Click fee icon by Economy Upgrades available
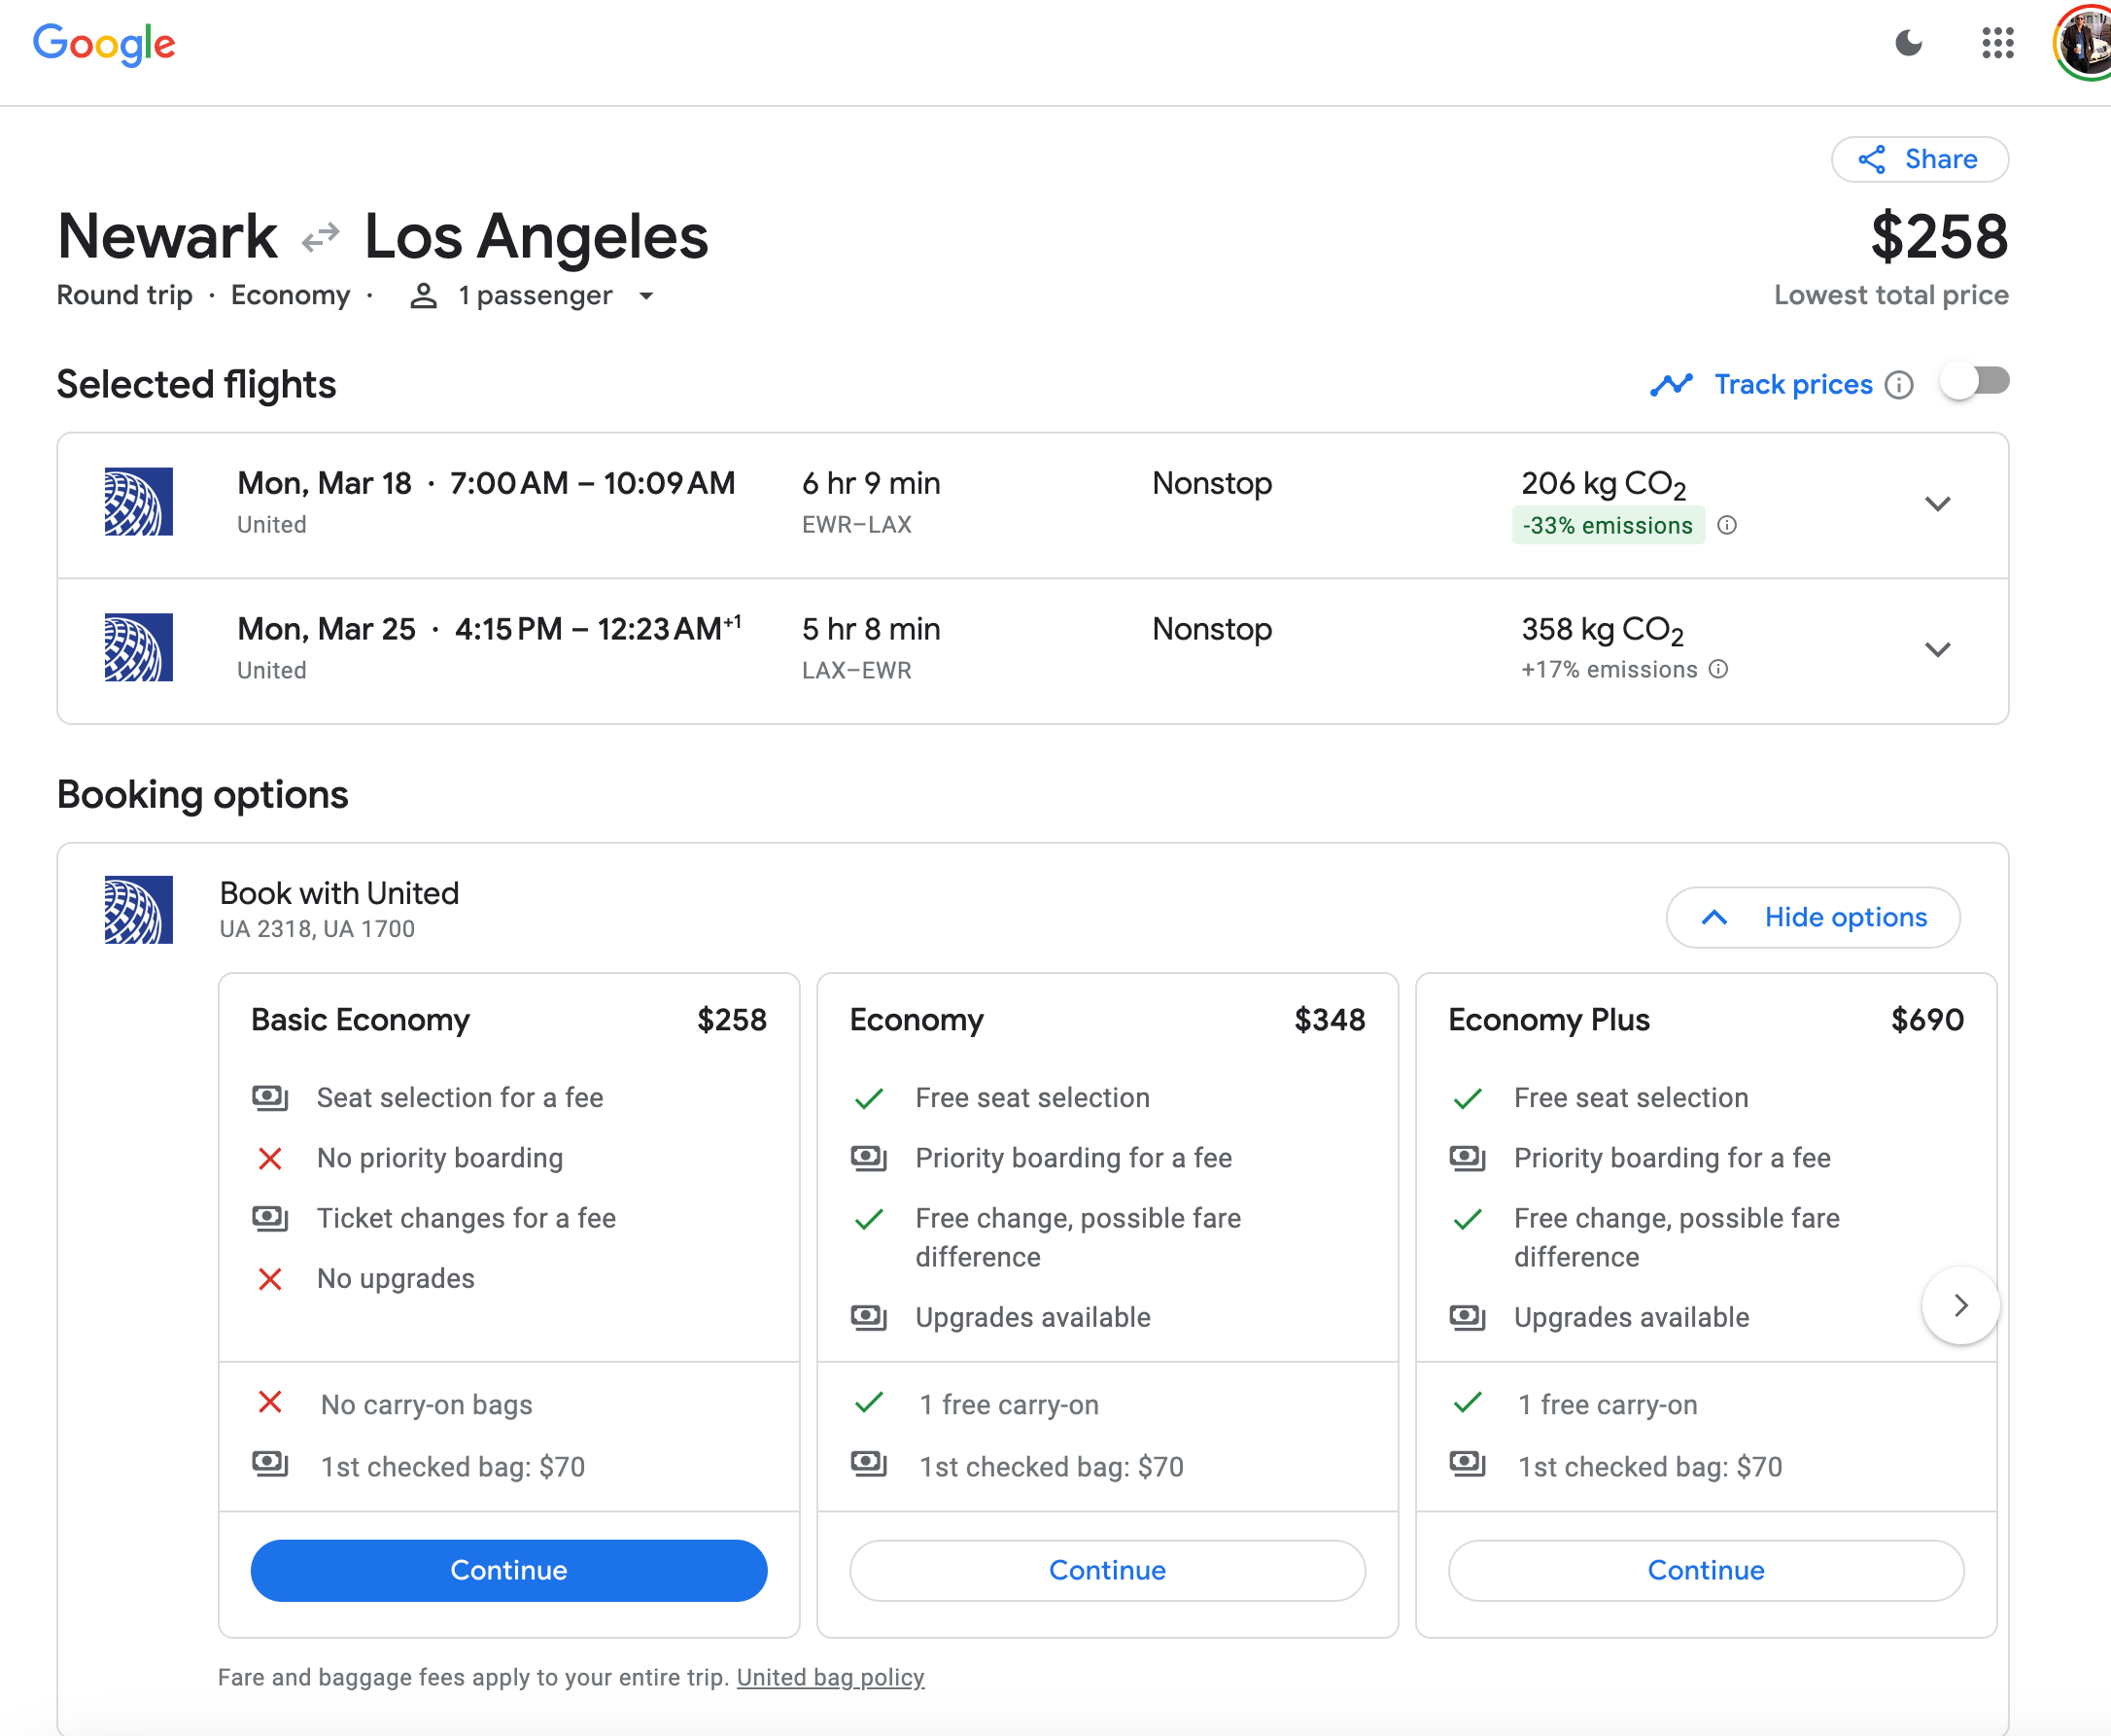This screenshot has height=1736, width=2111. click(x=869, y=1317)
